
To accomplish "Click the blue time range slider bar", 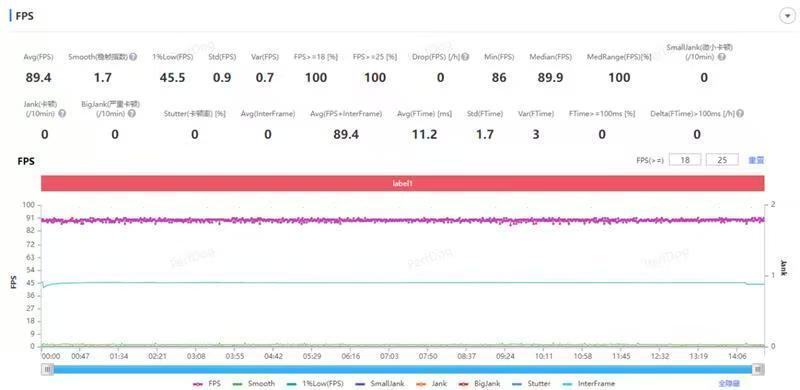I will 403,369.
